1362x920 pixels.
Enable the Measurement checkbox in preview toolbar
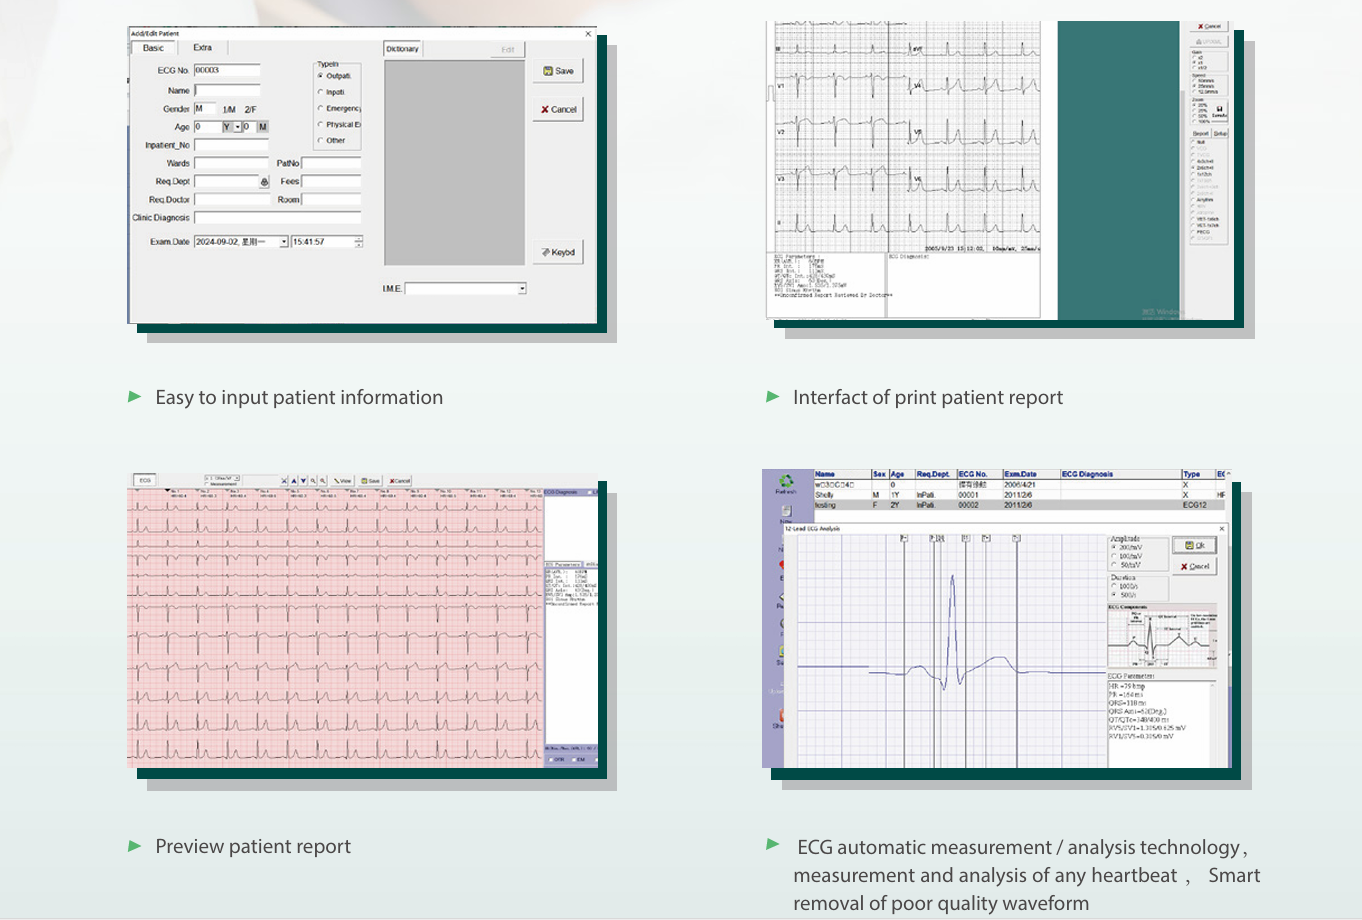pos(207,483)
